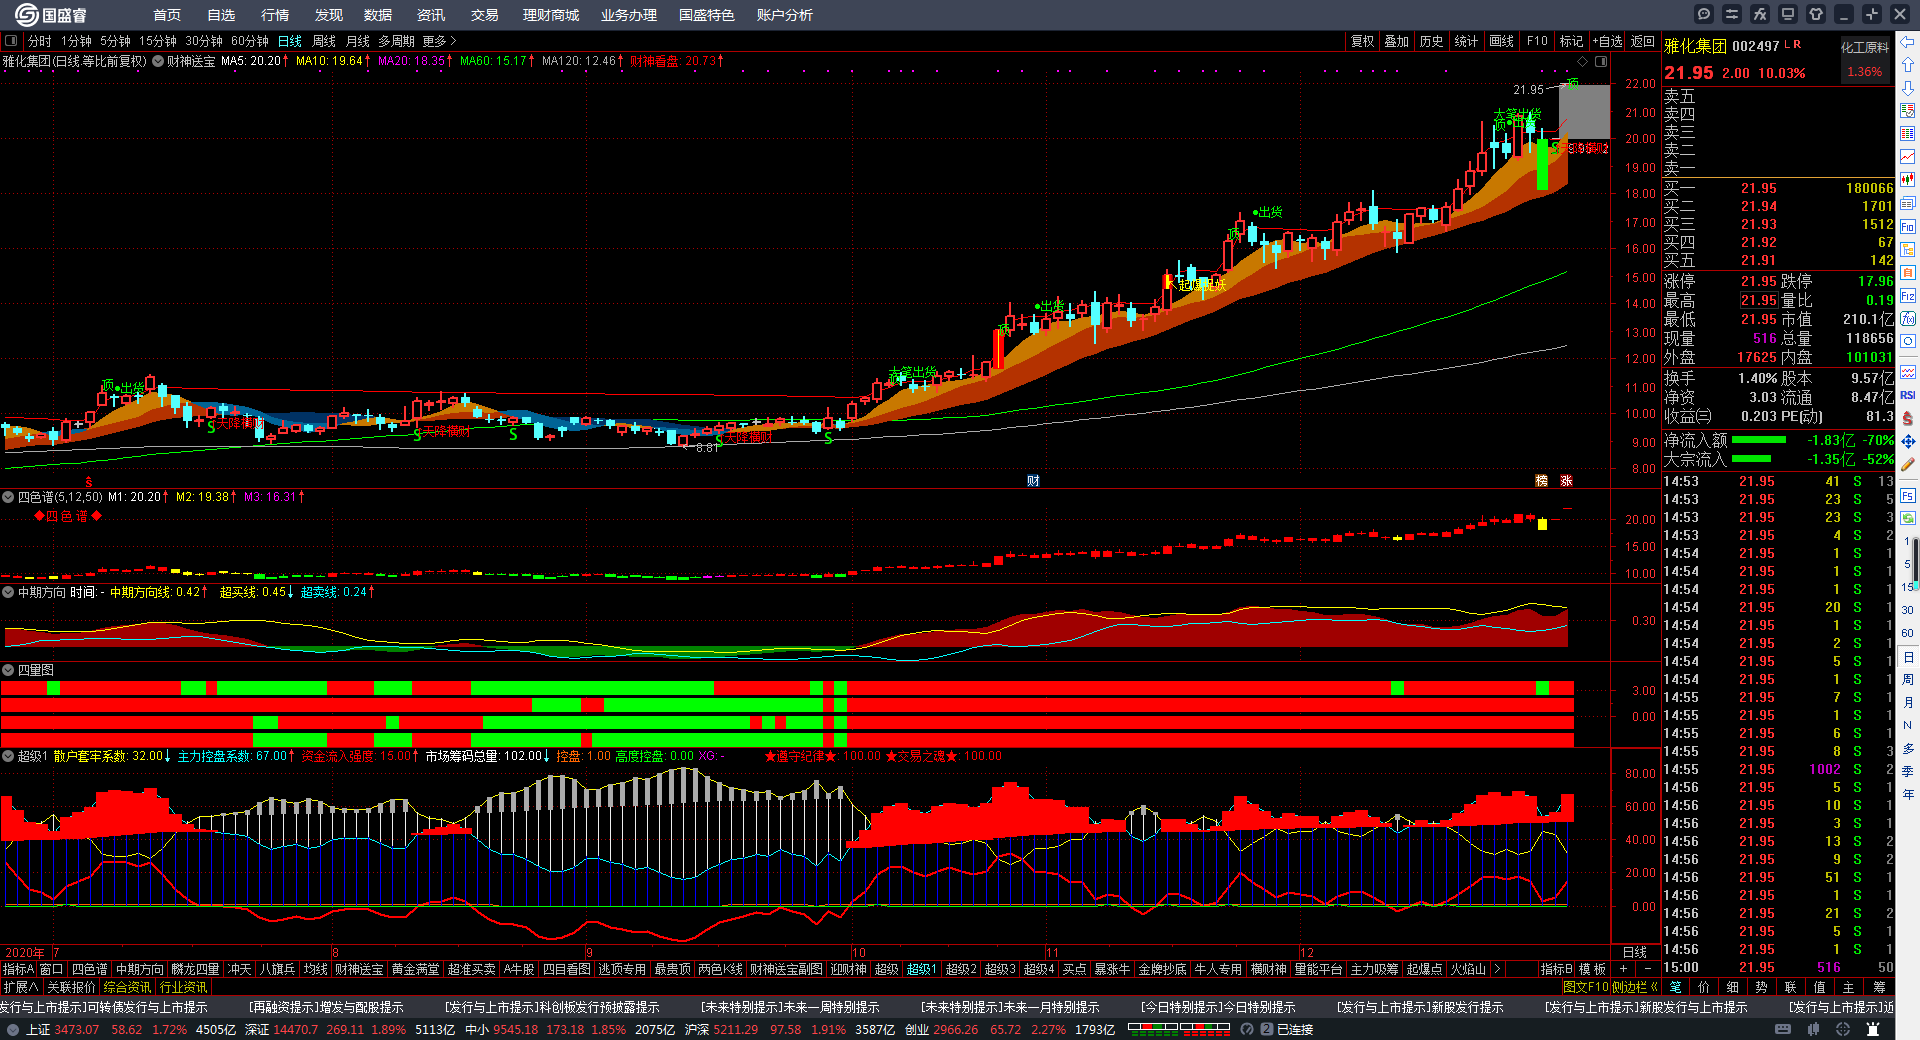Click the down arrow in right toolbar
The height and width of the screenshot is (1040, 1920).
click(x=1908, y=88)
